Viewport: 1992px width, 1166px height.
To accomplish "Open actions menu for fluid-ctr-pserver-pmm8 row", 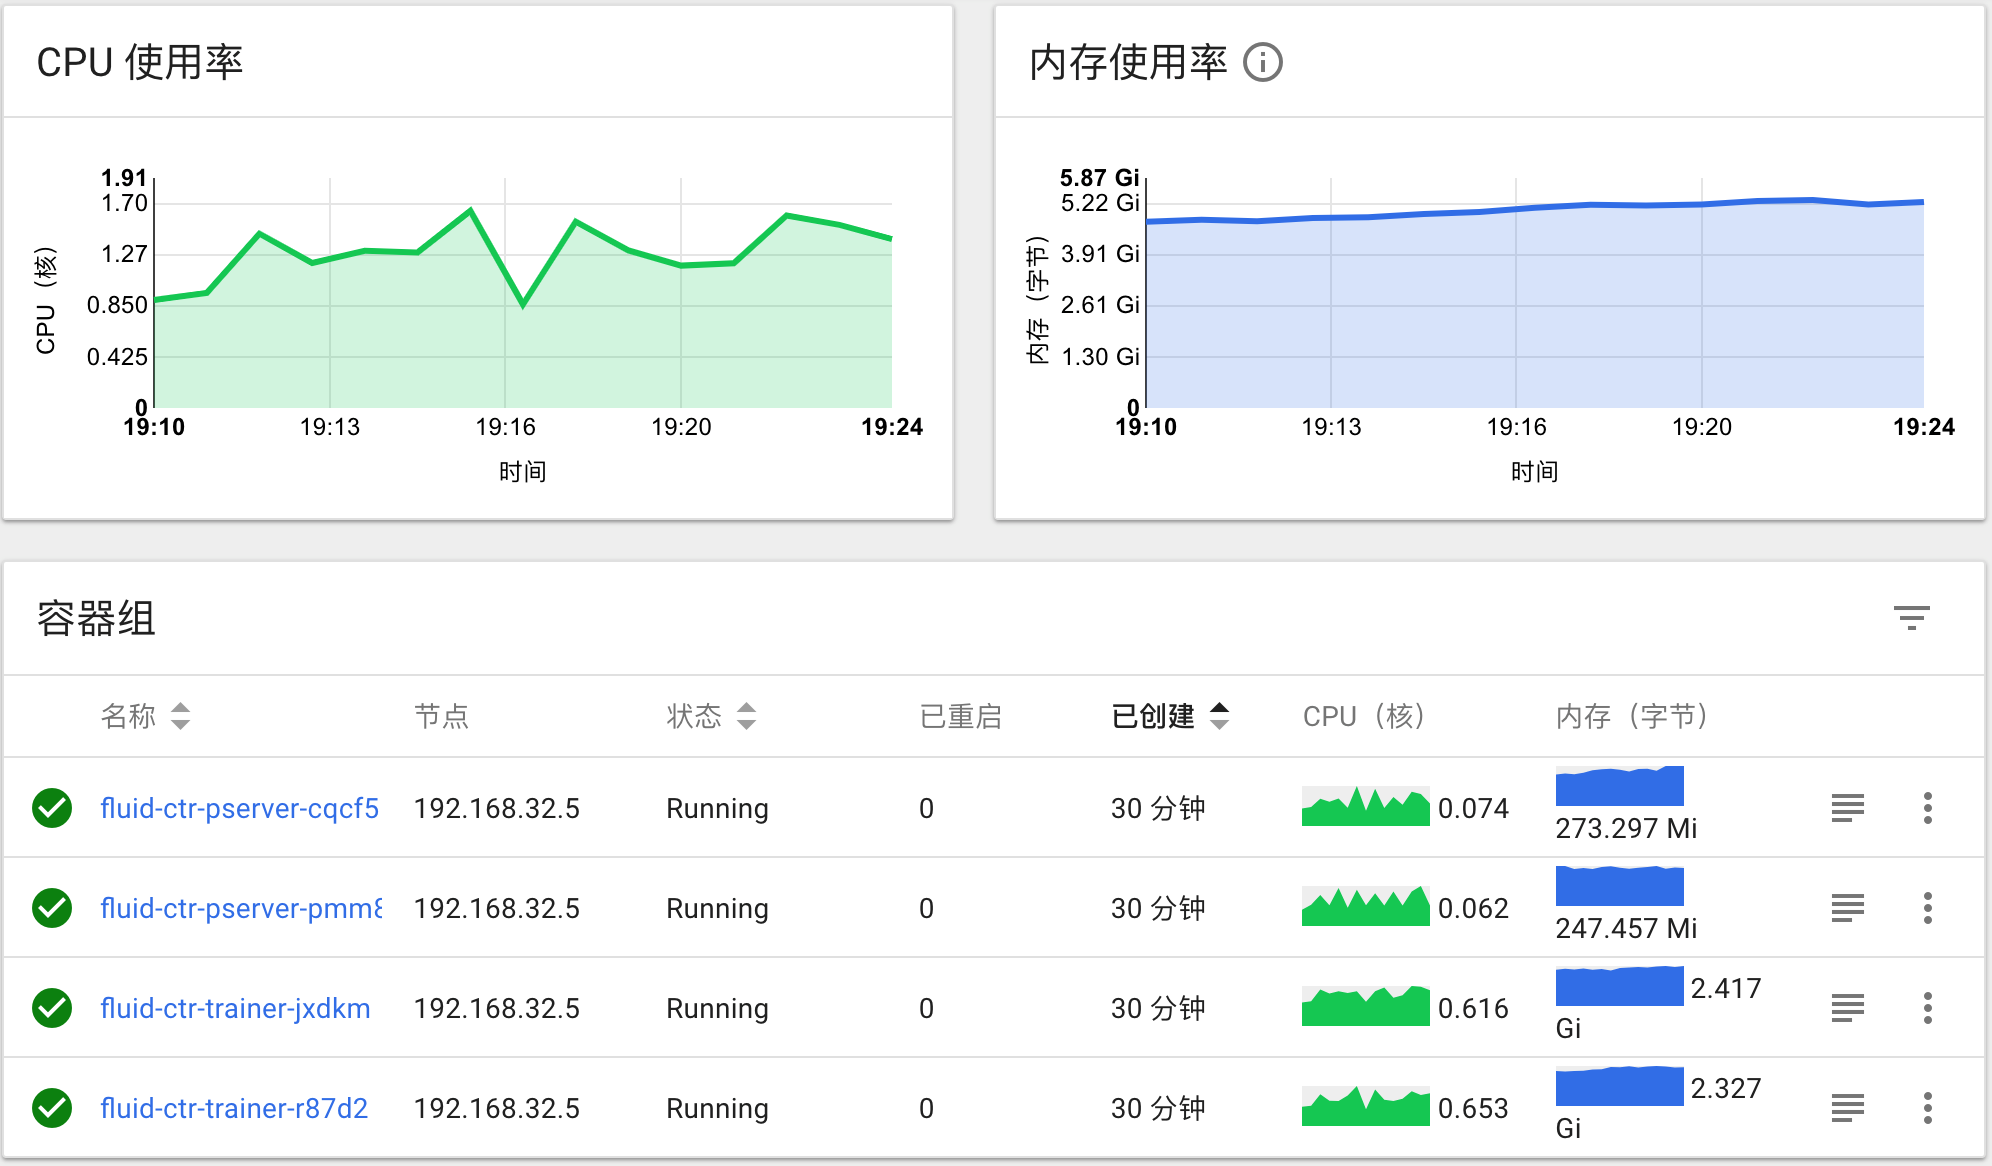I will (1927, 908).
